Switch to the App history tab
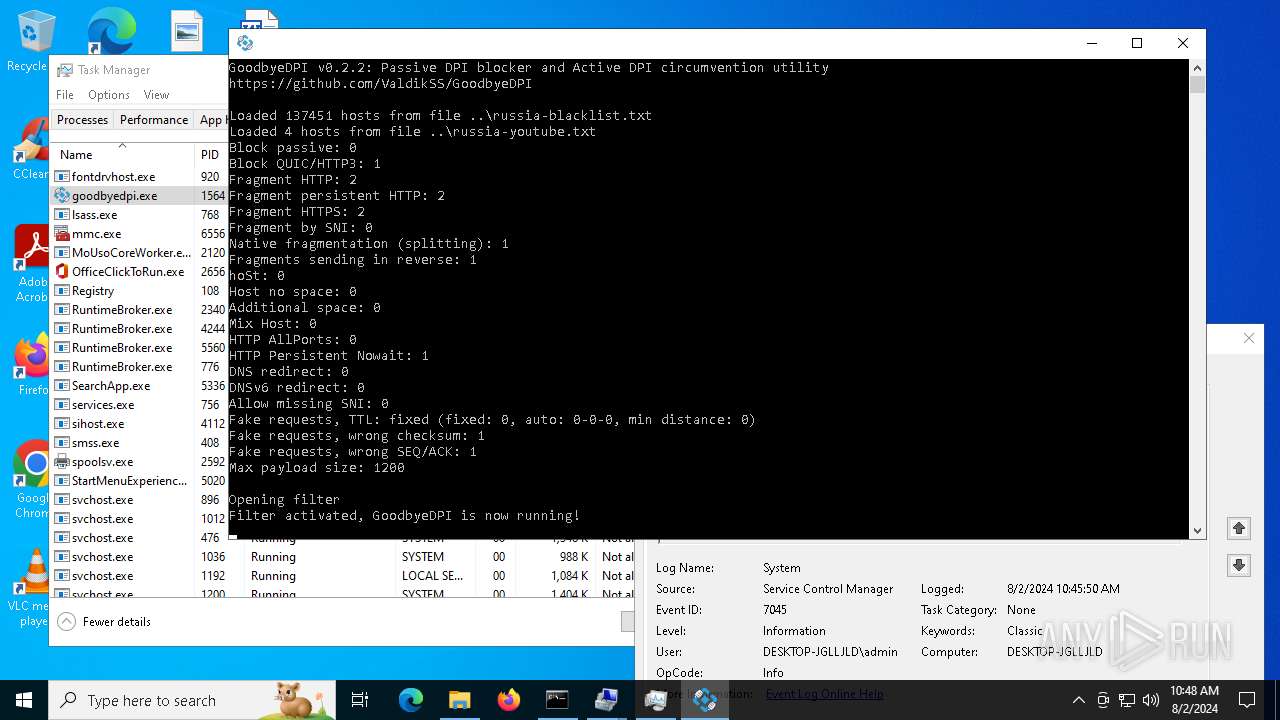 tap(212, 120)
